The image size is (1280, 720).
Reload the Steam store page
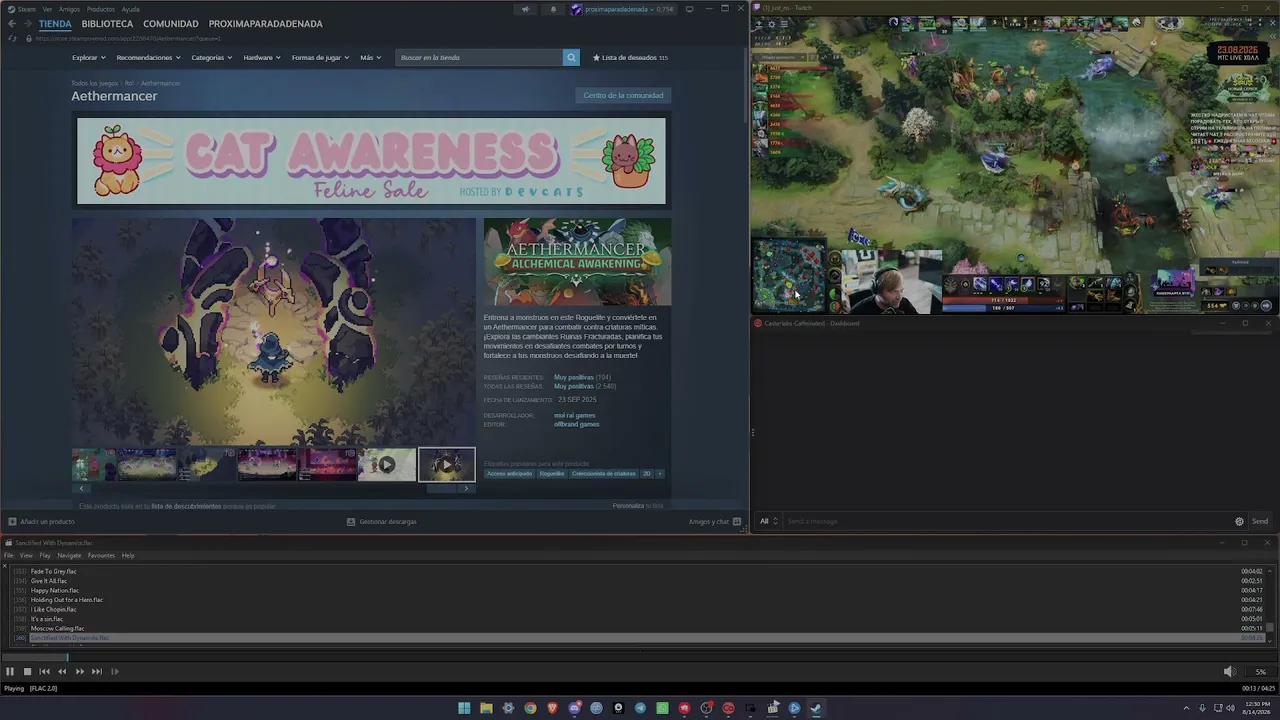point(12,38)
